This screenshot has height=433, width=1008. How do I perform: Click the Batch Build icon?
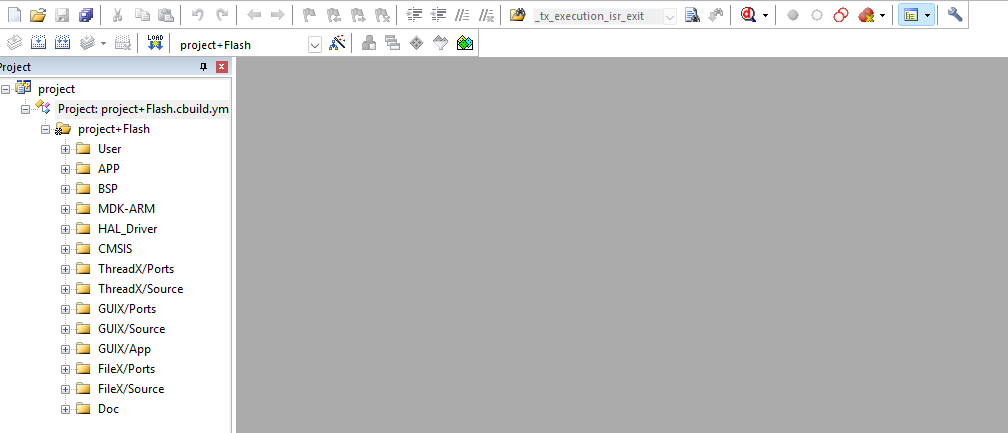(x=87, y=44)
